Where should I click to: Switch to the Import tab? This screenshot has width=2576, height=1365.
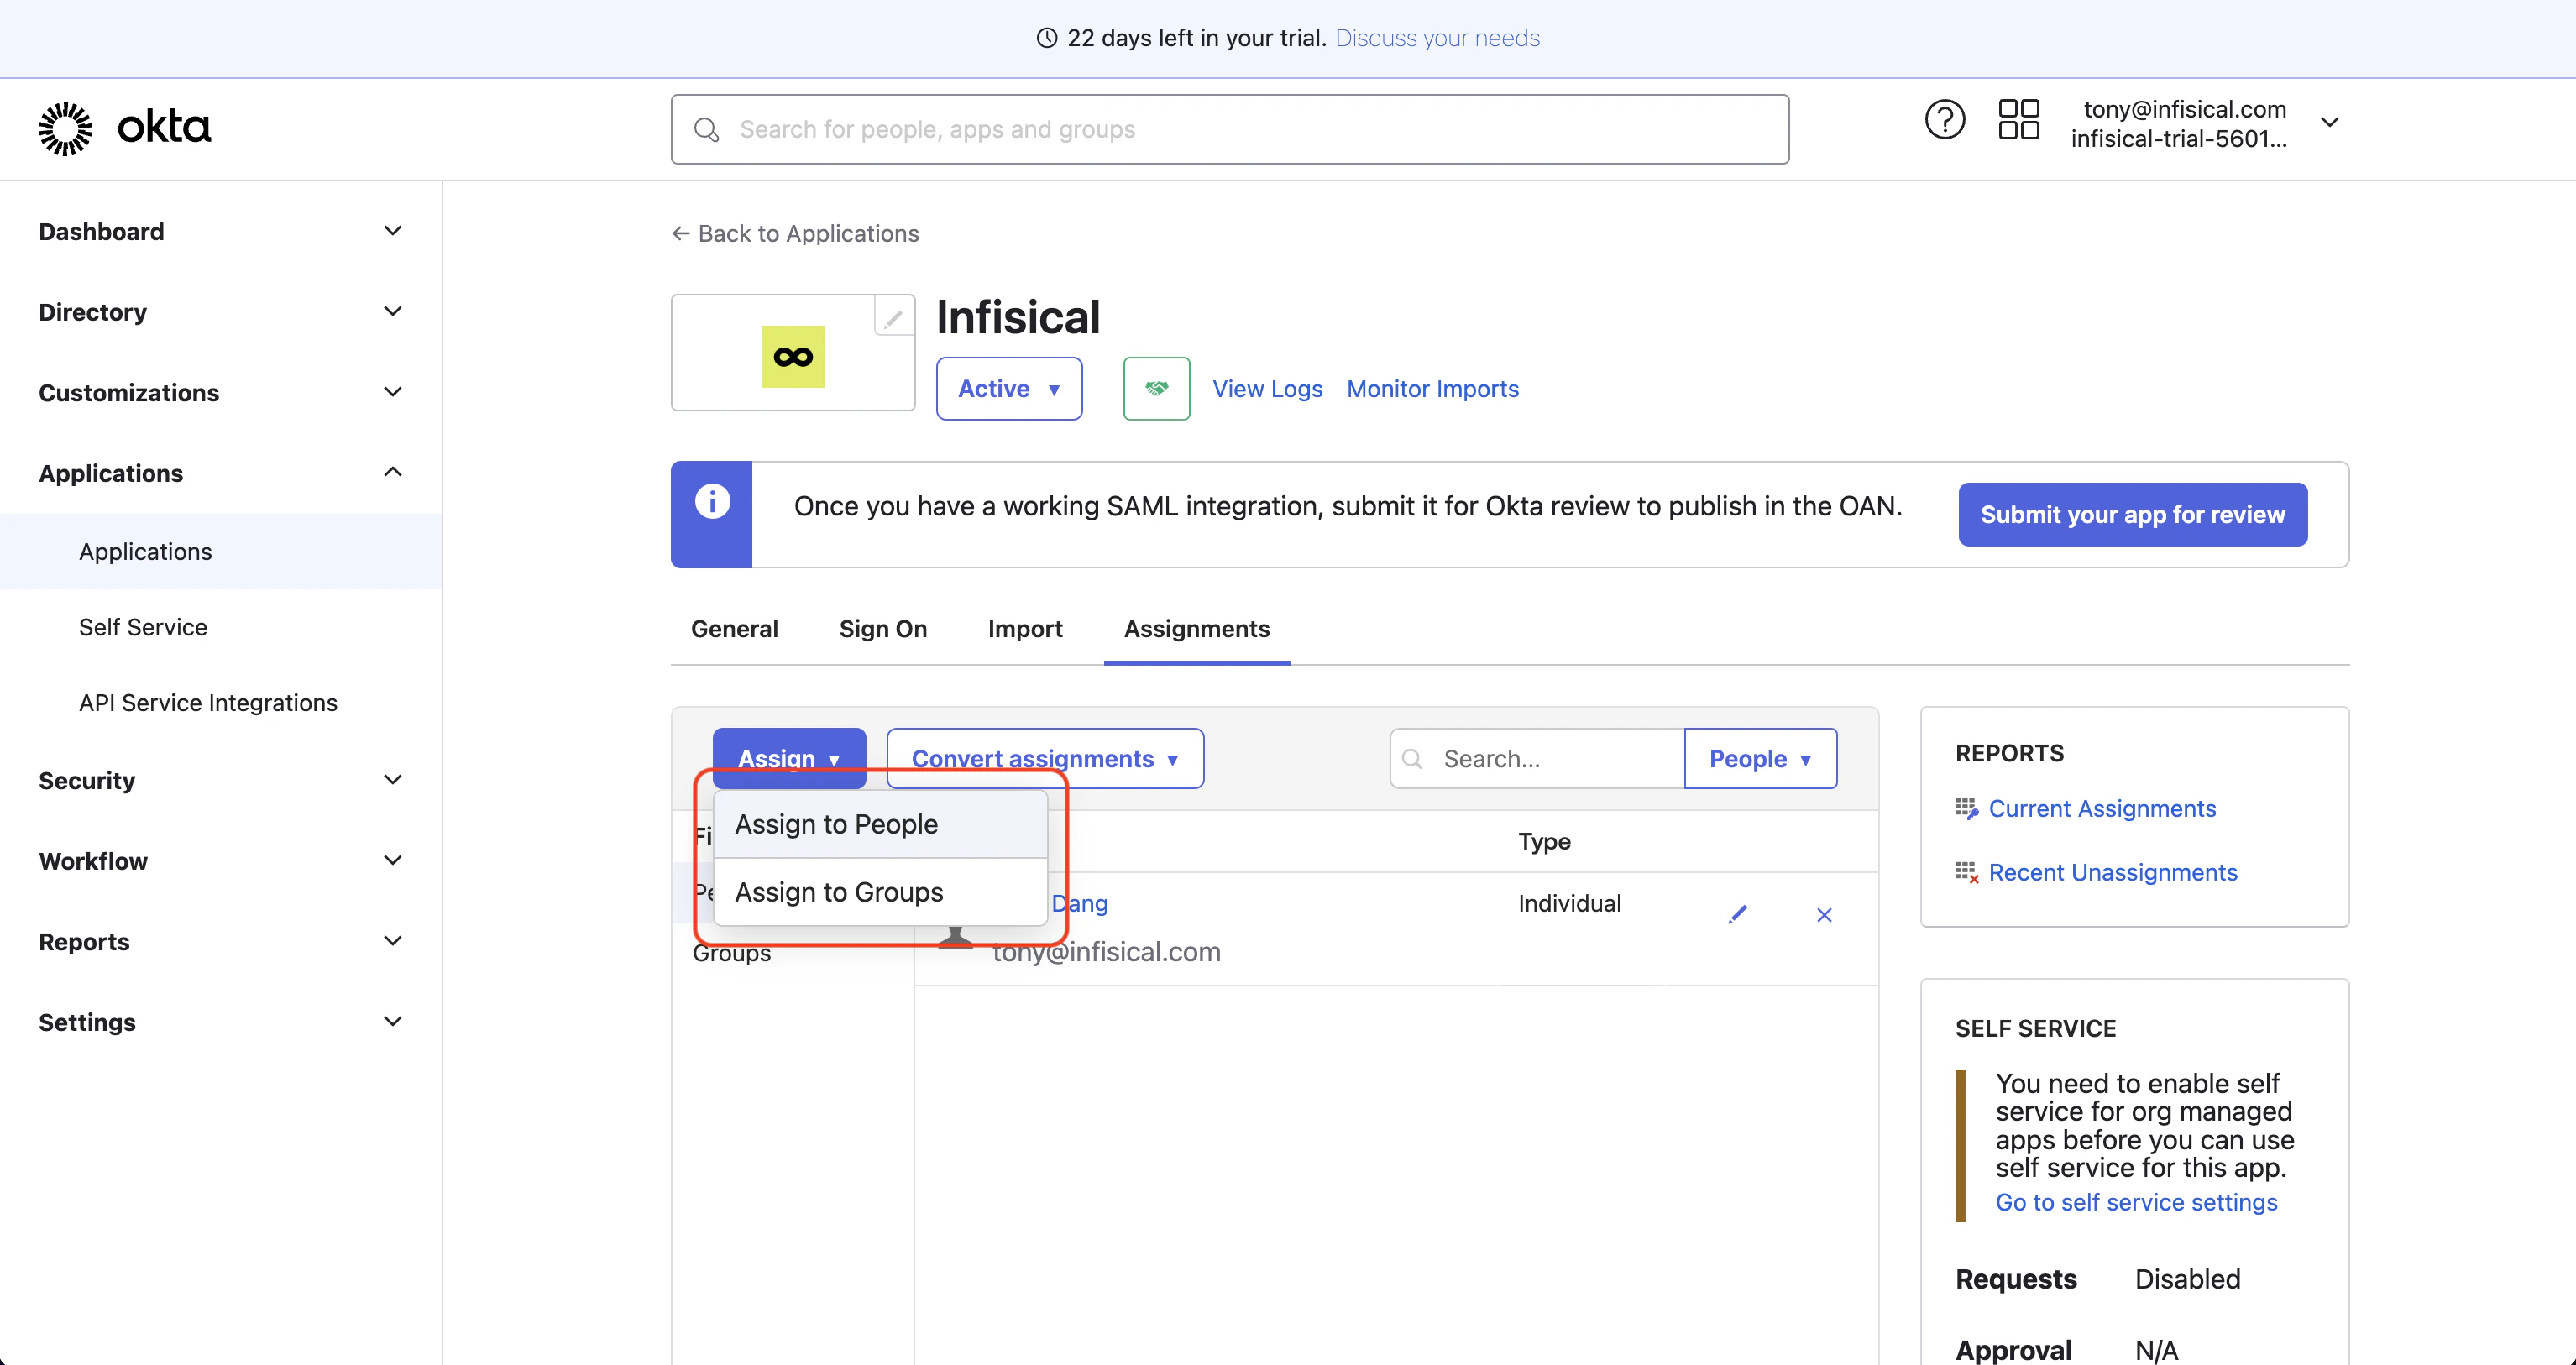[1025, 629]
